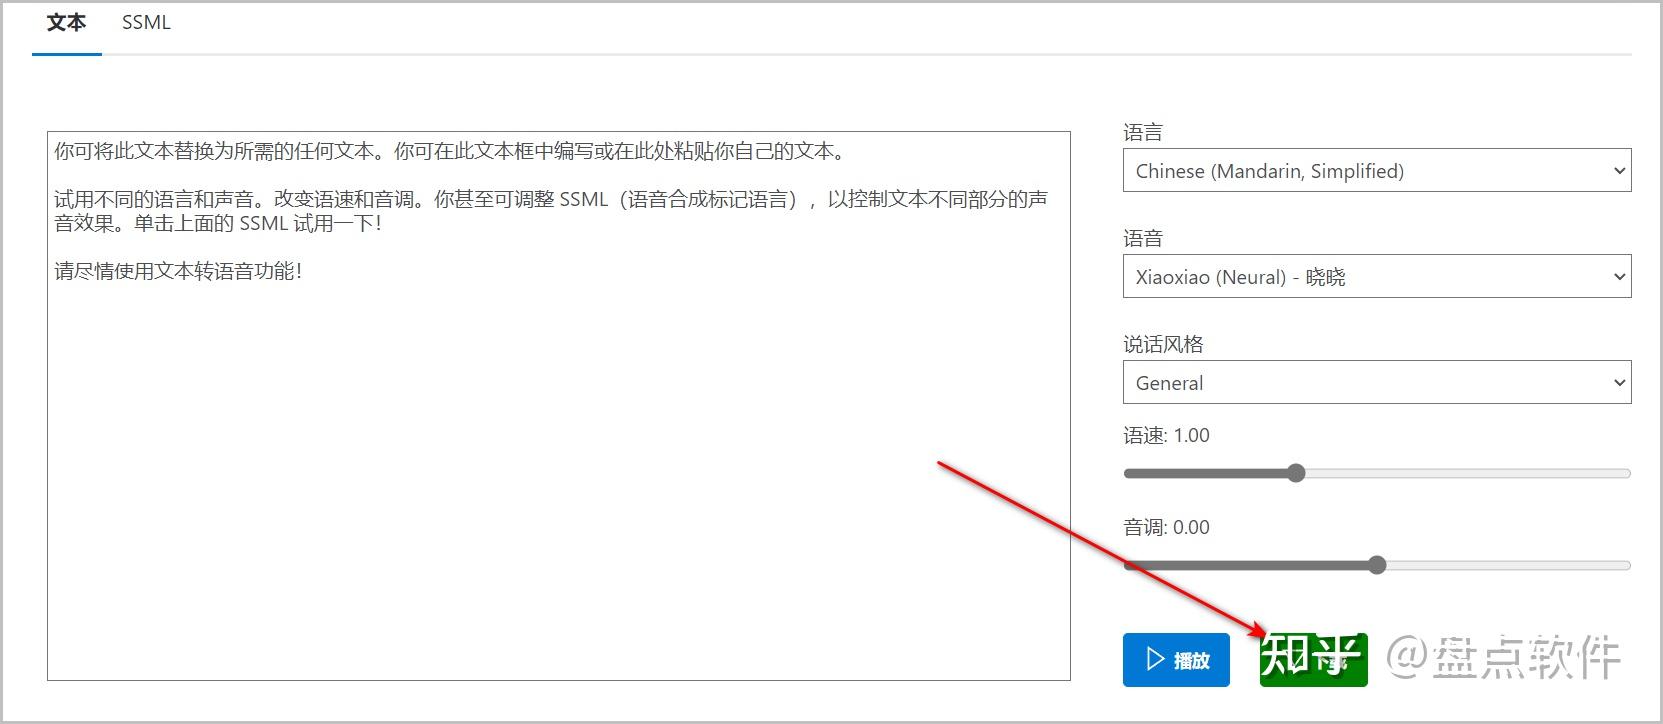Click the green button next to 播放

point(1313,660)
